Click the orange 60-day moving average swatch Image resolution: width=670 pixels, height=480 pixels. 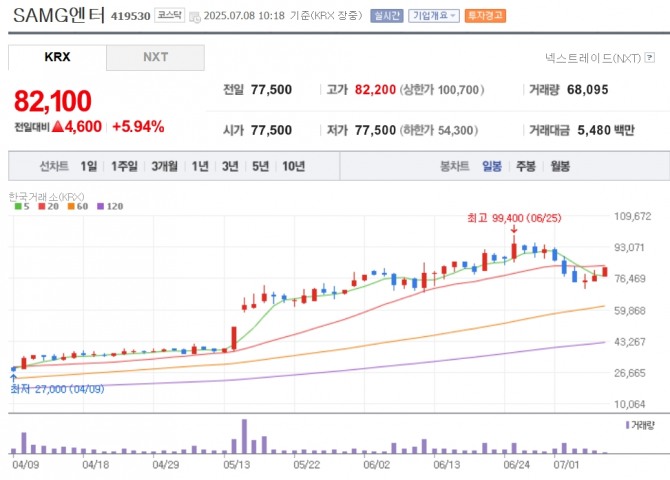click(71, 206)
